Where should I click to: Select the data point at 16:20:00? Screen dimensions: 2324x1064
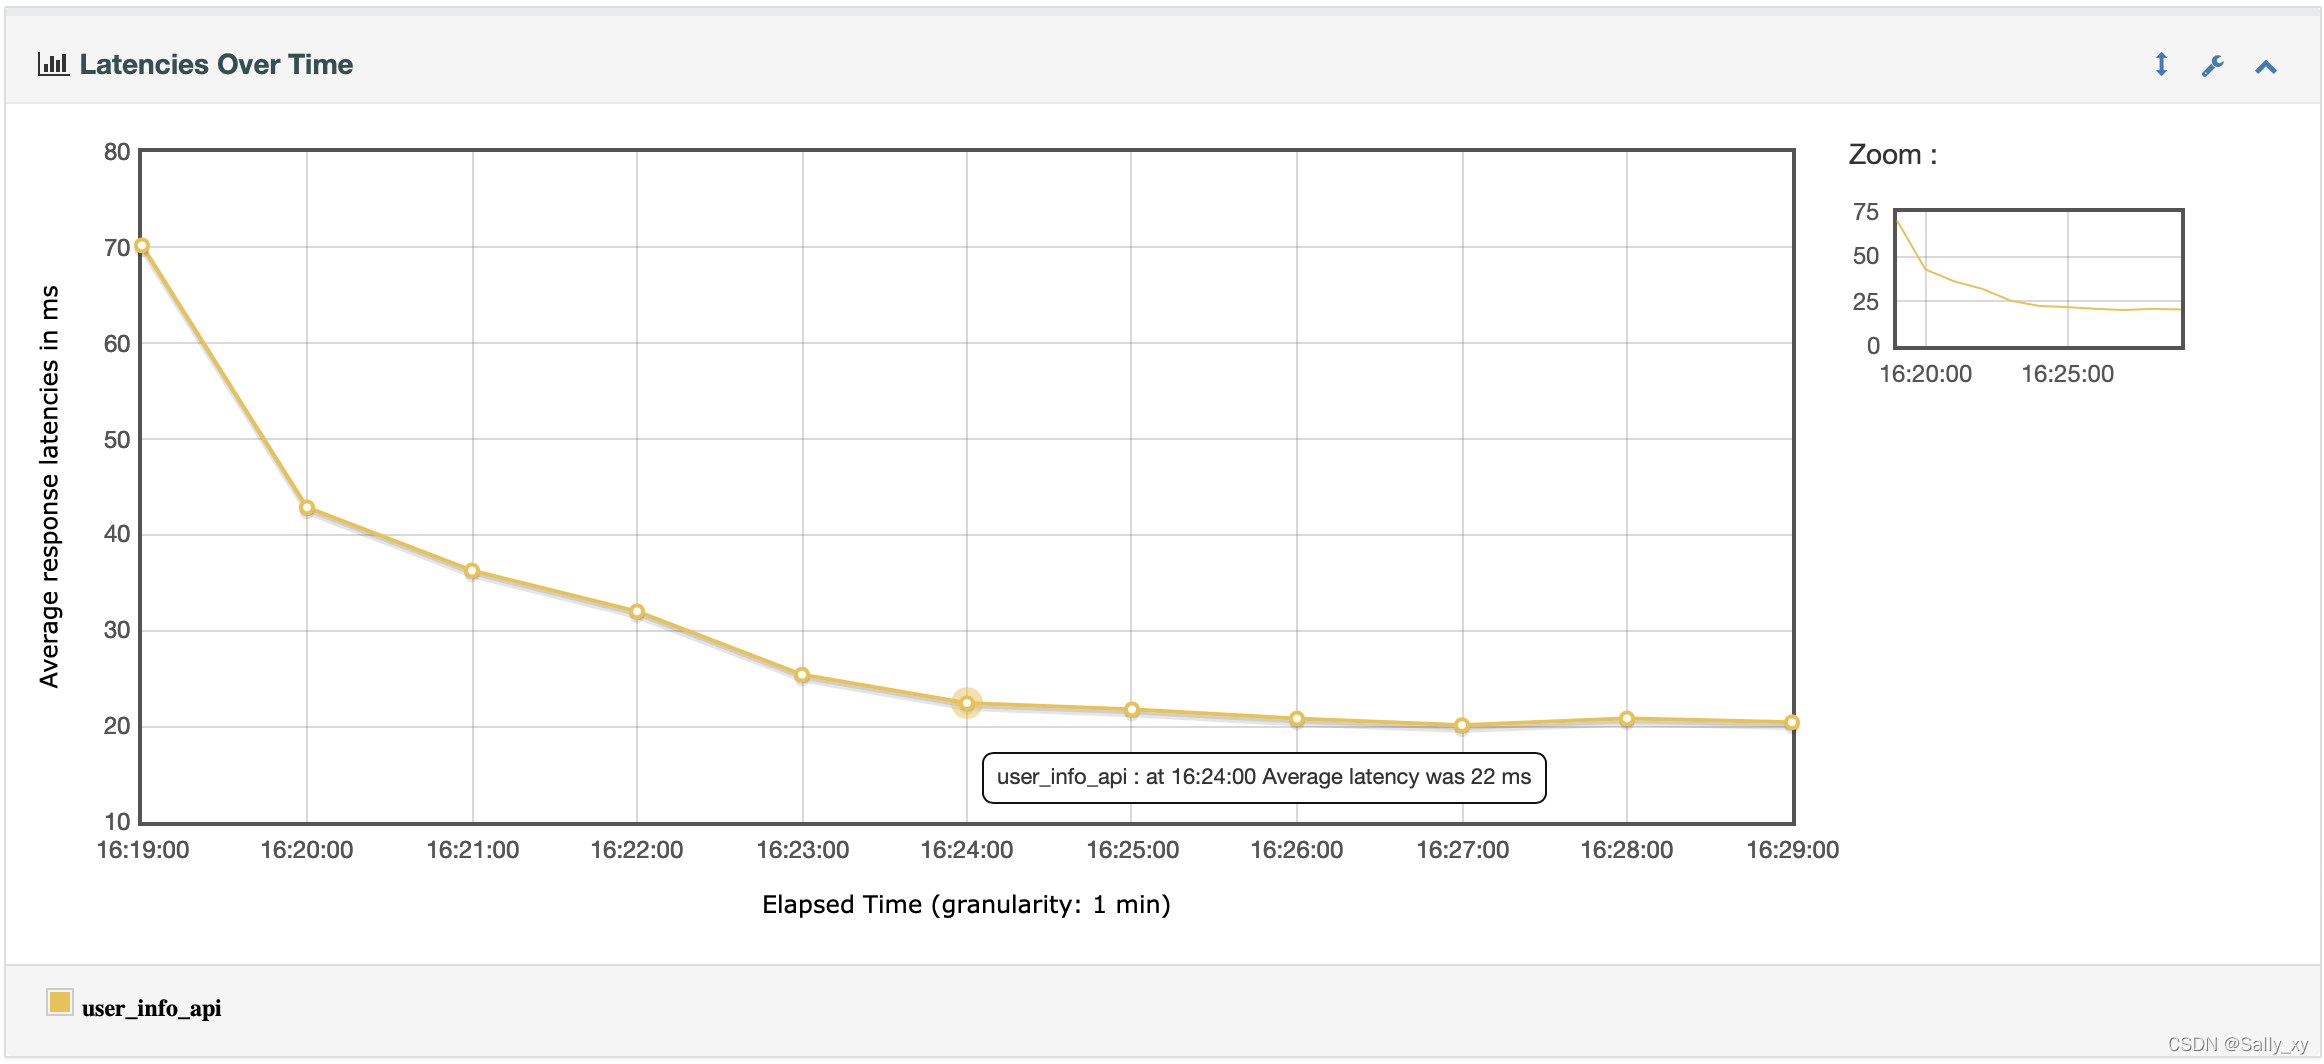tap(307, 508)
